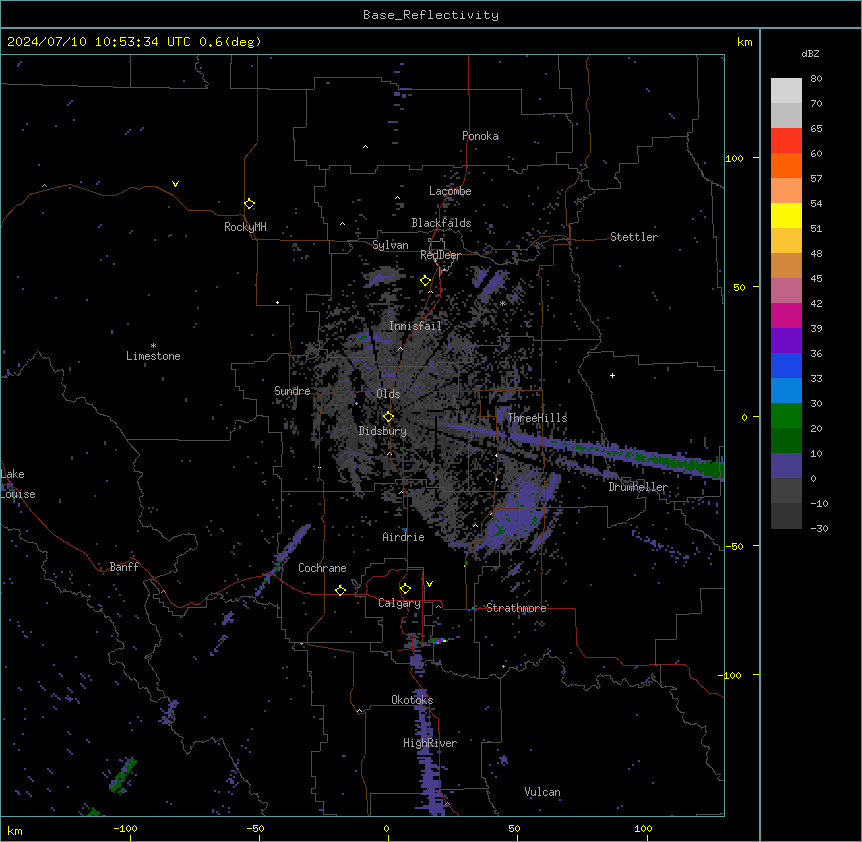The image size is (862, 842).
Task: Select the slate 10-0 dBZ legend swatch
Action: (786, 466)
